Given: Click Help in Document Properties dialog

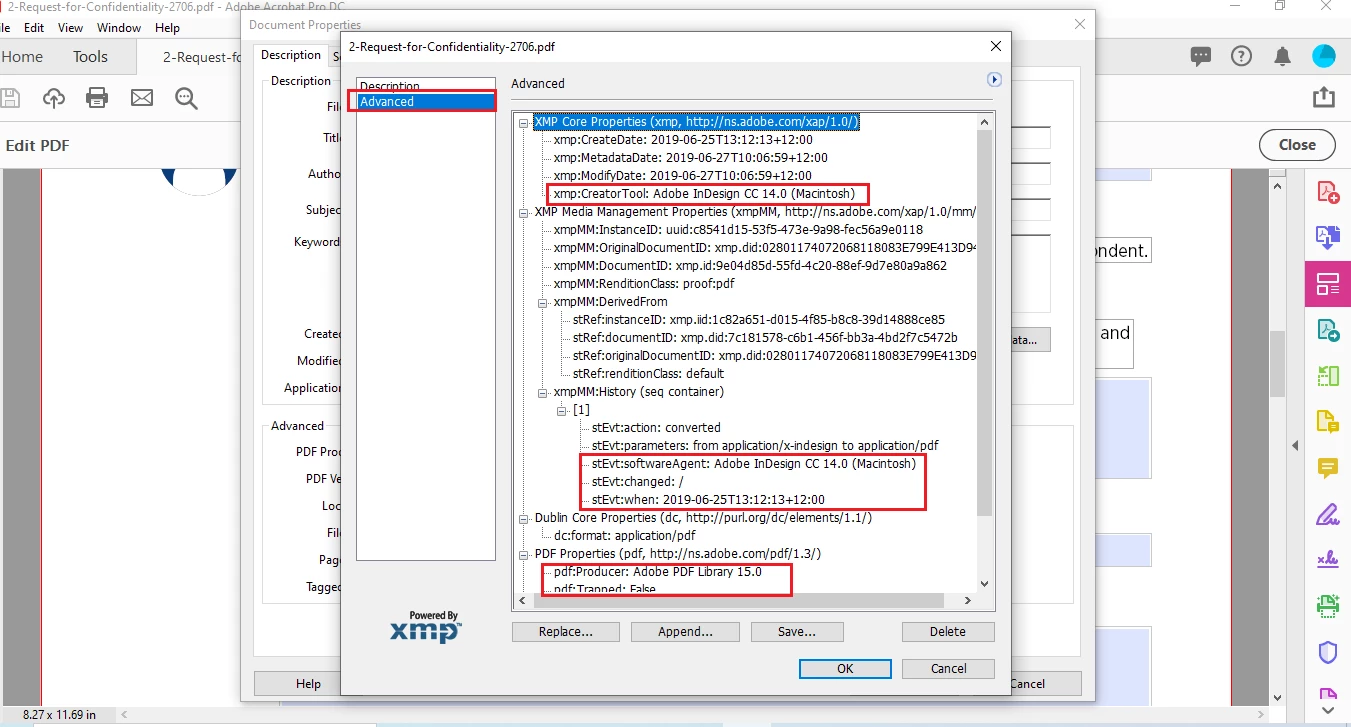Looking at the screenshot, I should (308, 684).
